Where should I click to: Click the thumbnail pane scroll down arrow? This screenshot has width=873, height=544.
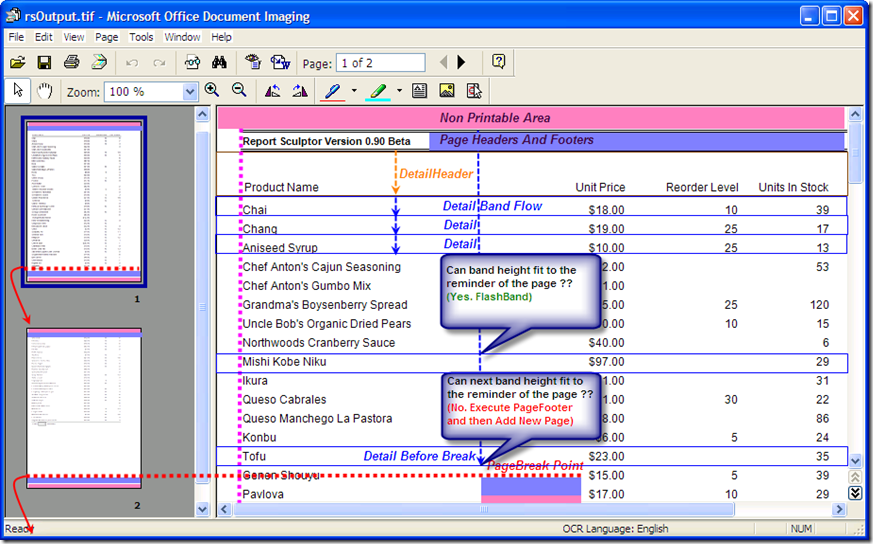(202, 509)
